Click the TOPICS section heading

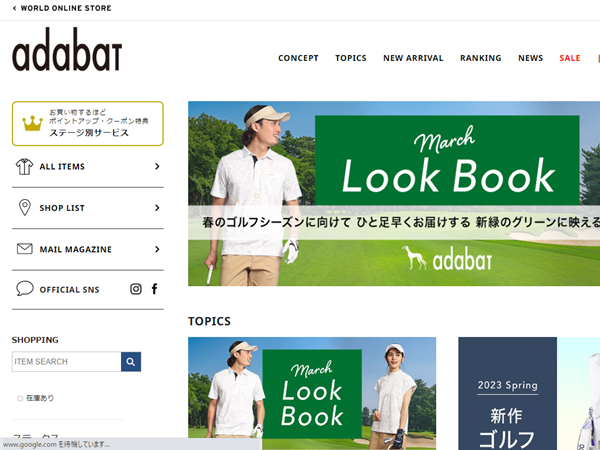(x=209, y=321)
